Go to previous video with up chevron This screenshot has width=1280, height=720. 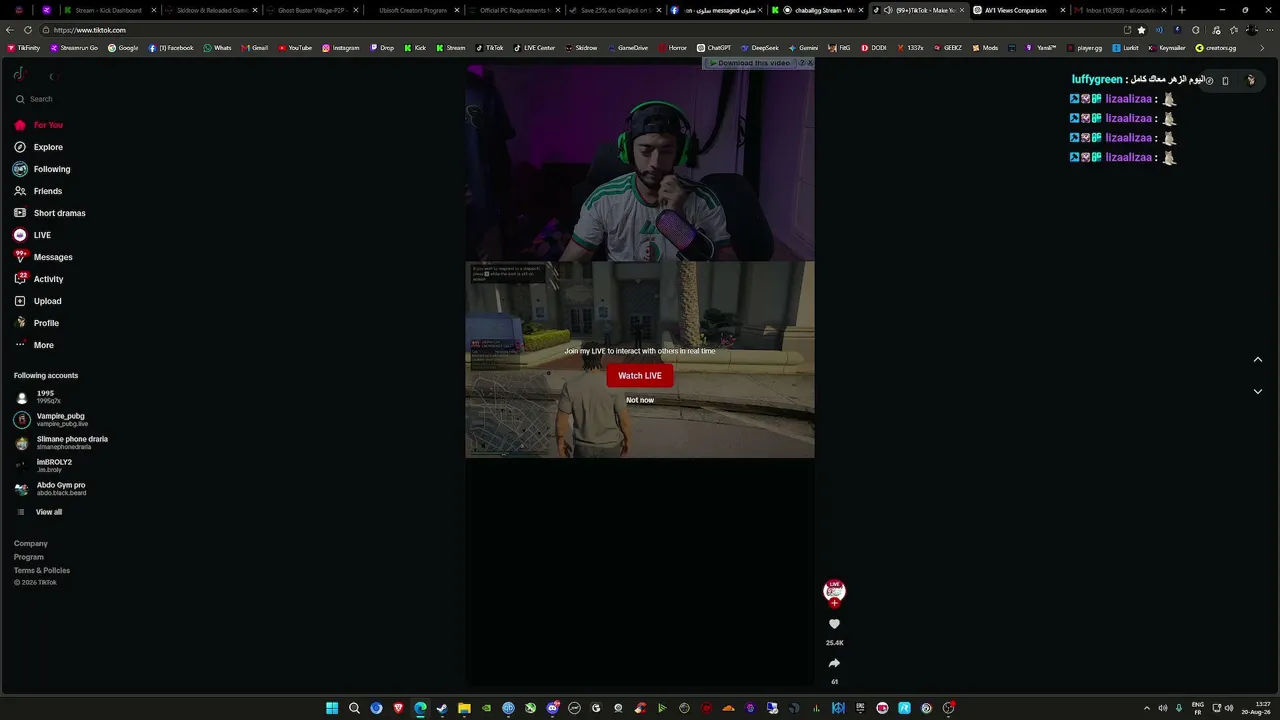[1258, 360]
